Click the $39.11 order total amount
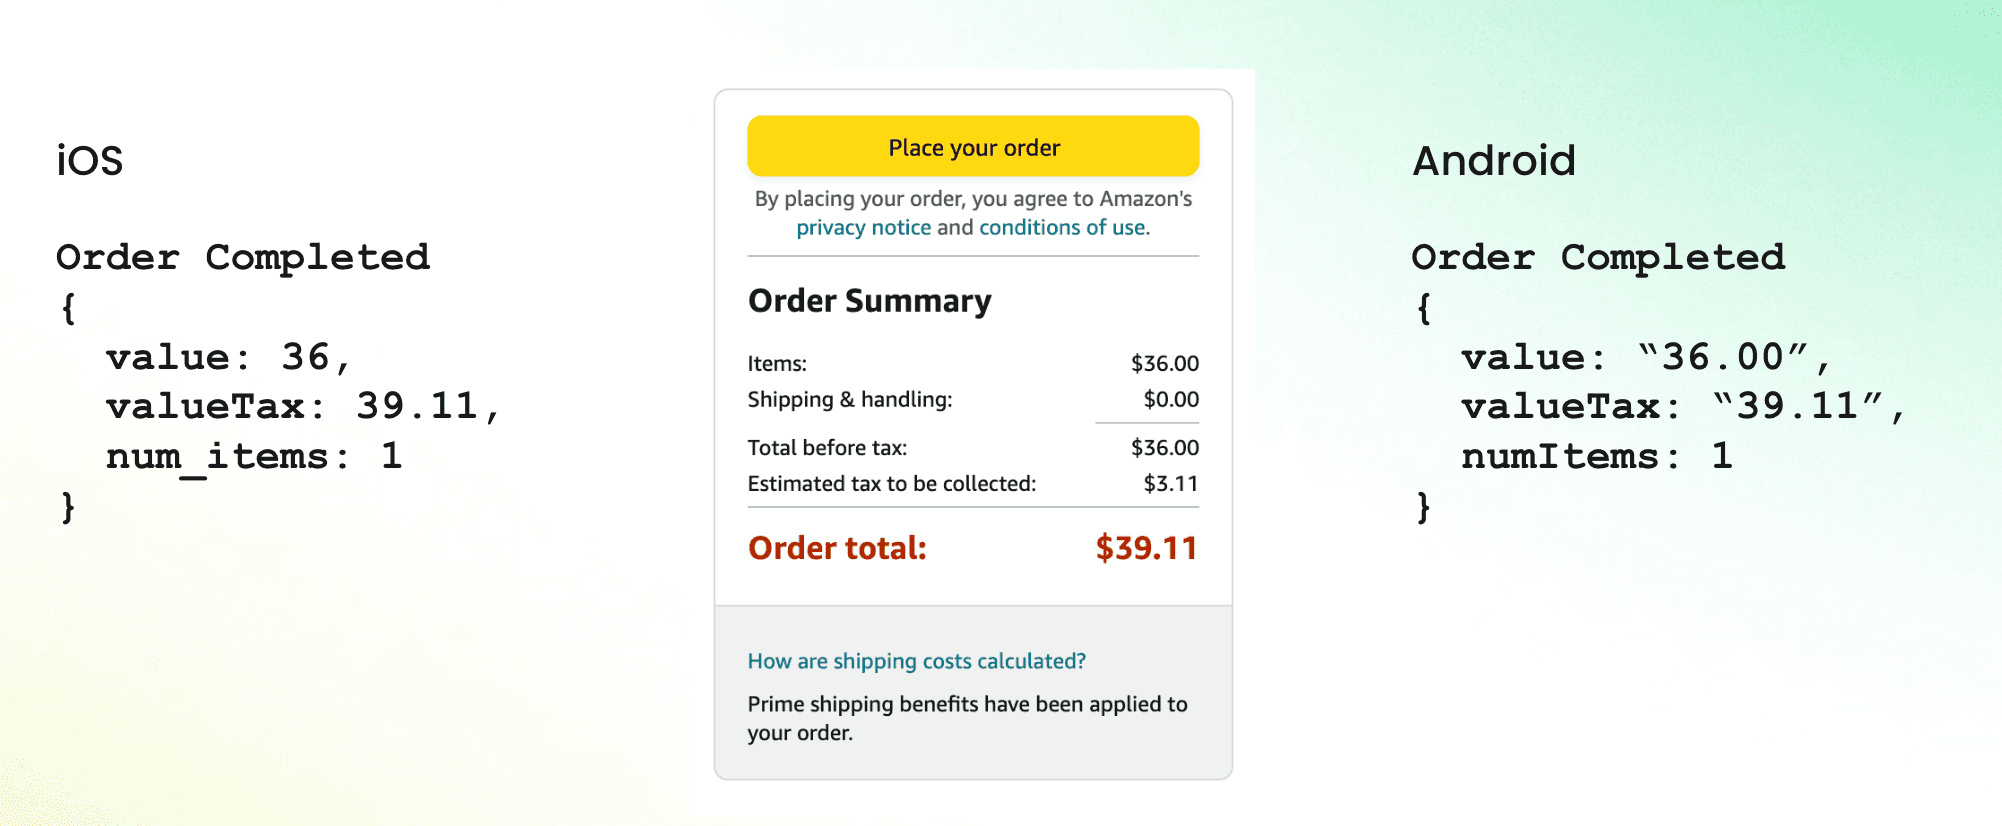The height and width of the screenshot is (826, 2002). click(x=1146, y=548)
